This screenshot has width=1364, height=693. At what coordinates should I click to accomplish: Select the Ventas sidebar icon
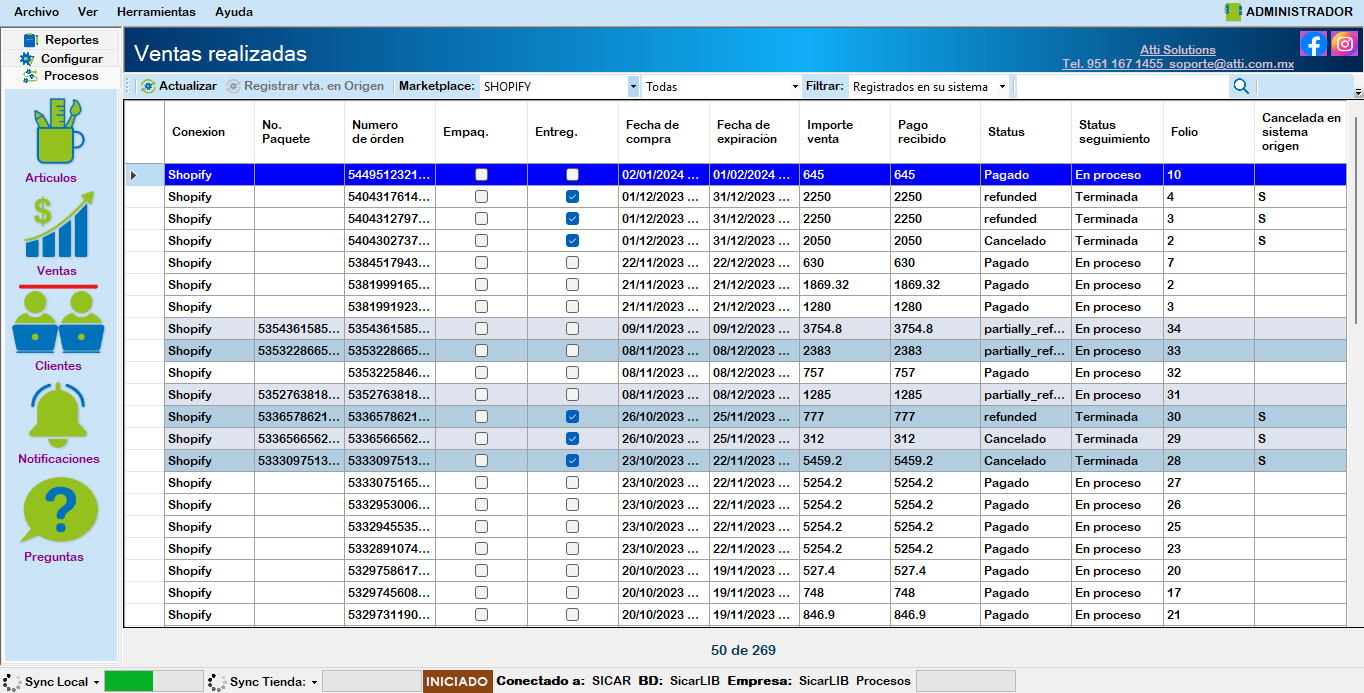point(57,228)
